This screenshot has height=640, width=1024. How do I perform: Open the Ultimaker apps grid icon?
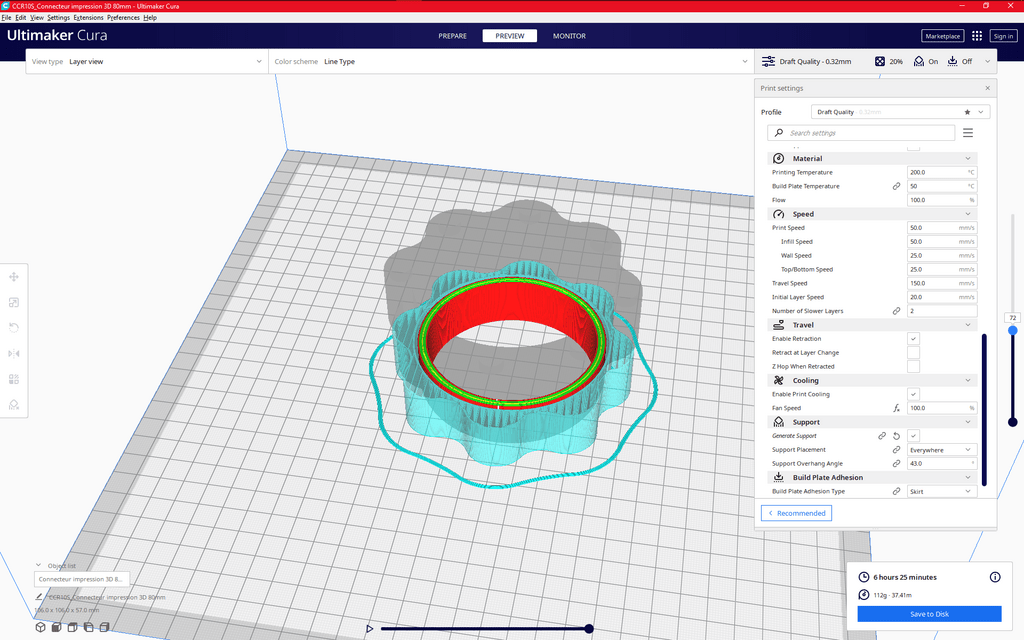pyautogui.click(x=977, y=36)
